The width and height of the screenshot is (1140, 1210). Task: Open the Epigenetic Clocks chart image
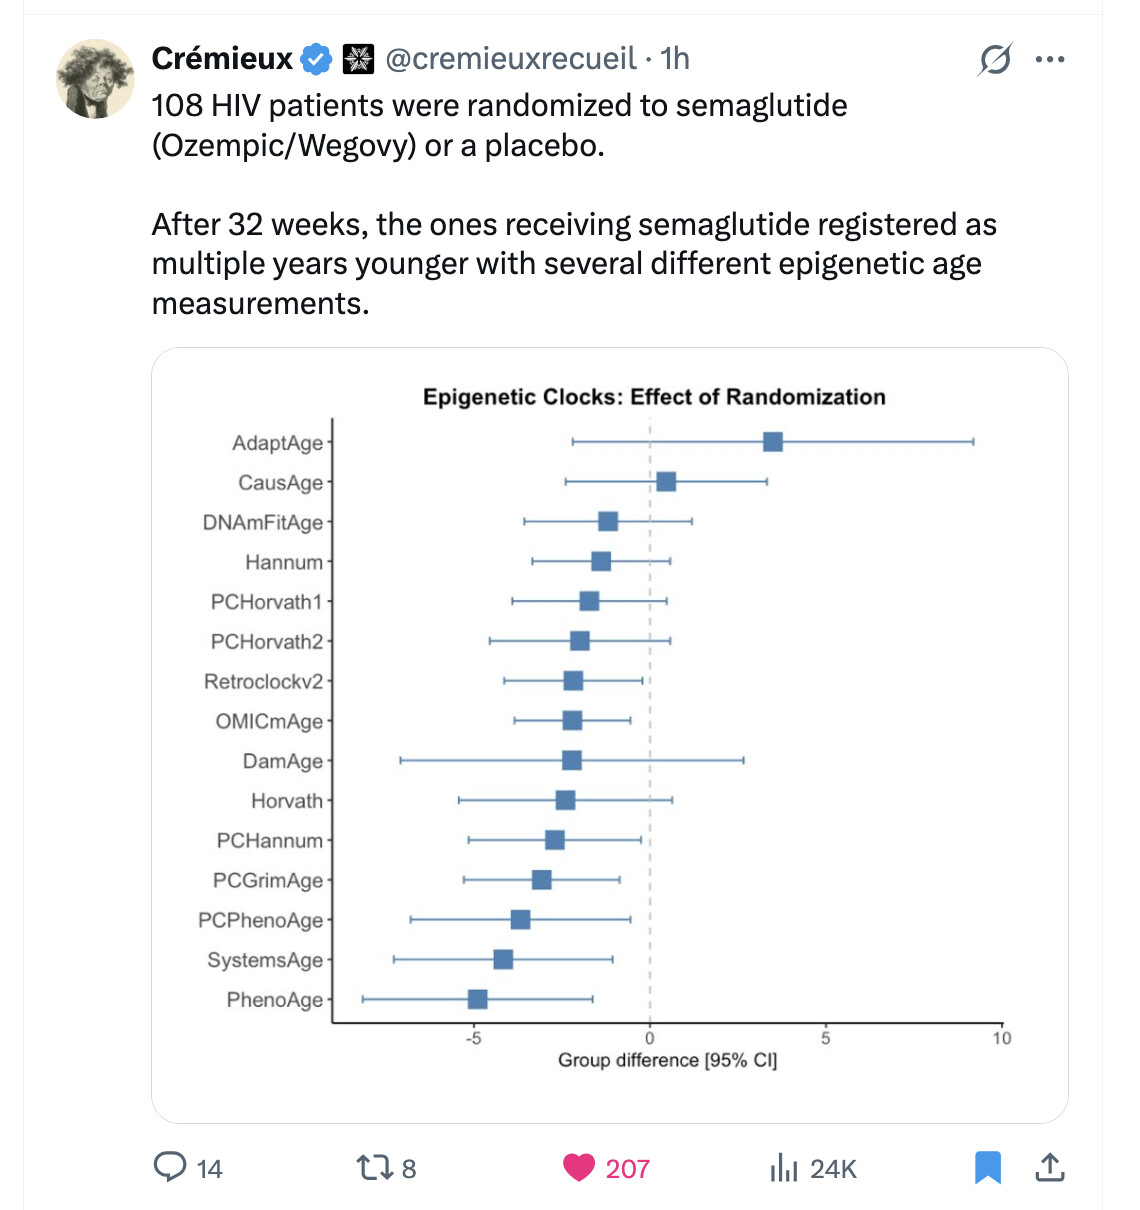[x=610, y=735]
